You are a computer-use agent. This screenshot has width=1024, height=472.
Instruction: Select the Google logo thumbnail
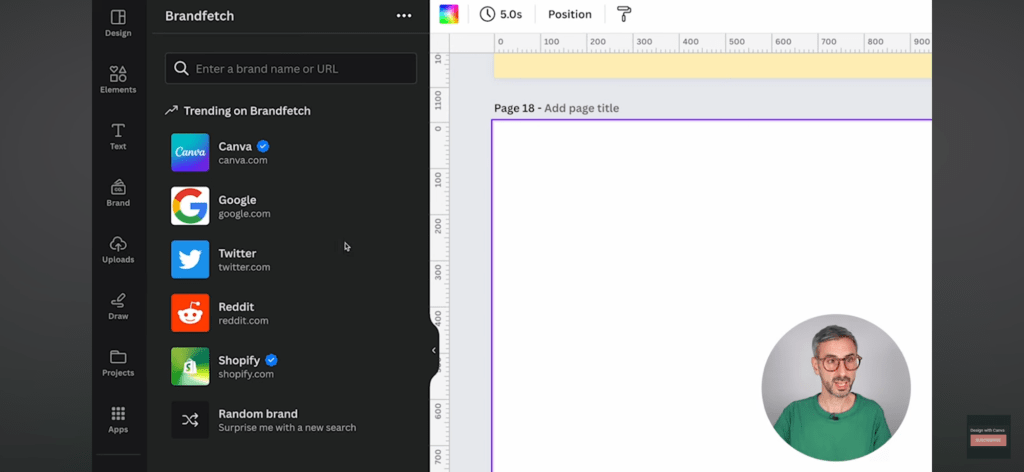pos(190,206)
